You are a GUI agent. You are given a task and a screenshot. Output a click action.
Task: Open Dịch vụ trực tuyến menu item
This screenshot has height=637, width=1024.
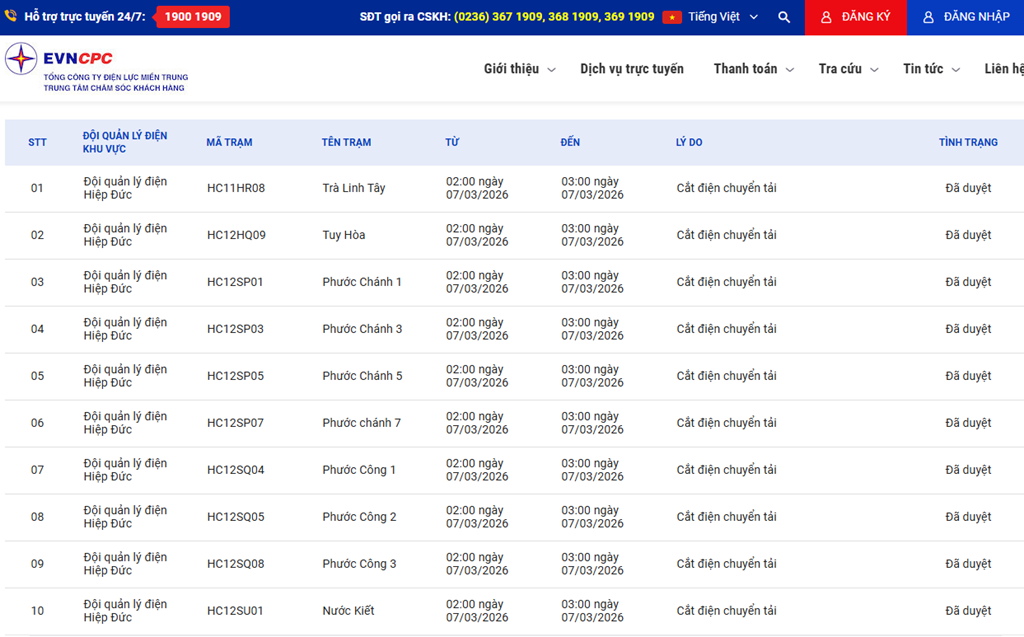(632, 69)
